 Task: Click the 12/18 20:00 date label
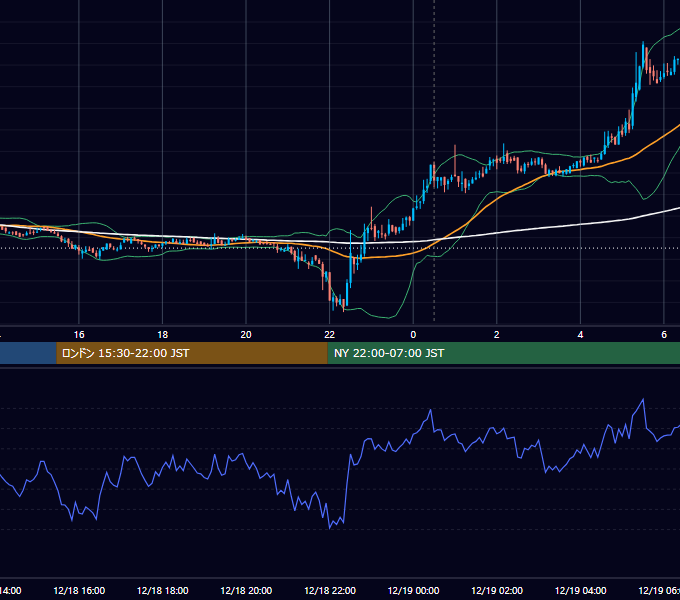pos(246,590)
